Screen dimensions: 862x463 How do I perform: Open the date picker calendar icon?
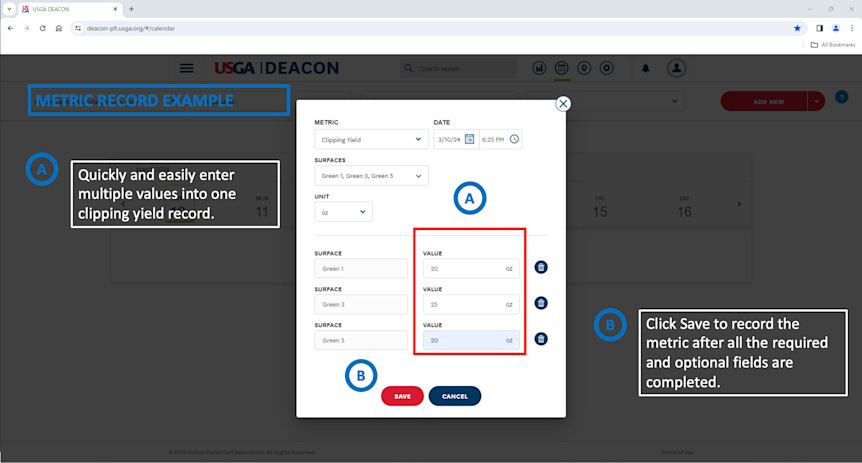pos(469,139)
